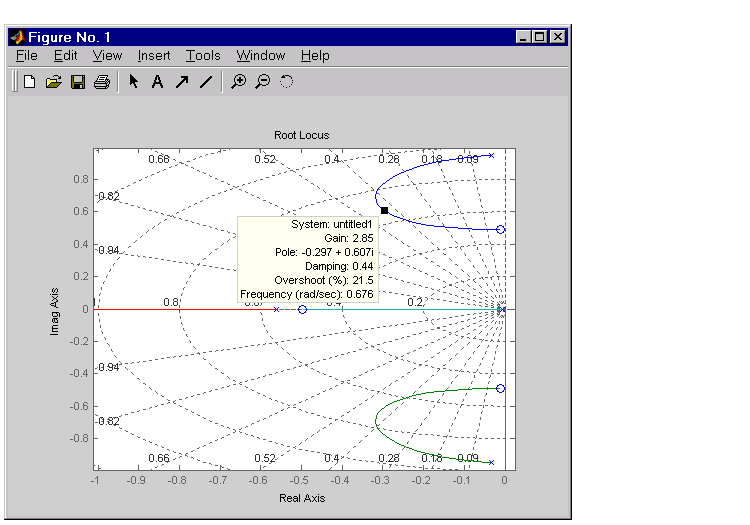Viewport: 750px width, 525px height.
Task: Click the data tip showing Gain 2.85
Action: pyautogui.click(x=307, y=259)
